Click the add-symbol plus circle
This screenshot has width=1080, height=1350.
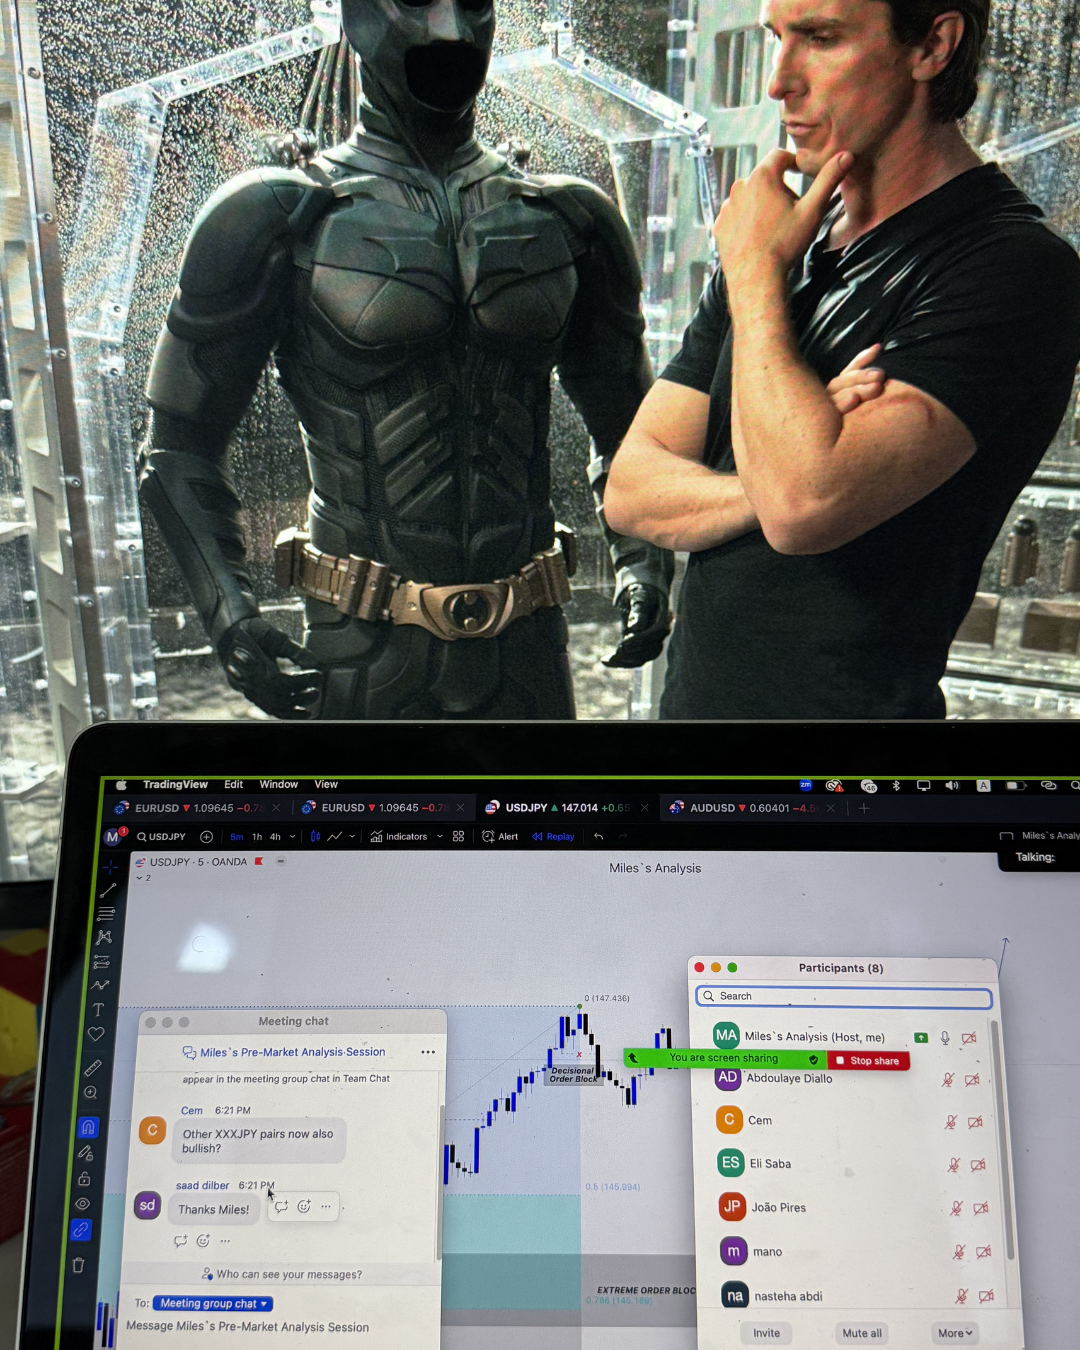click(x=206, y=837)
